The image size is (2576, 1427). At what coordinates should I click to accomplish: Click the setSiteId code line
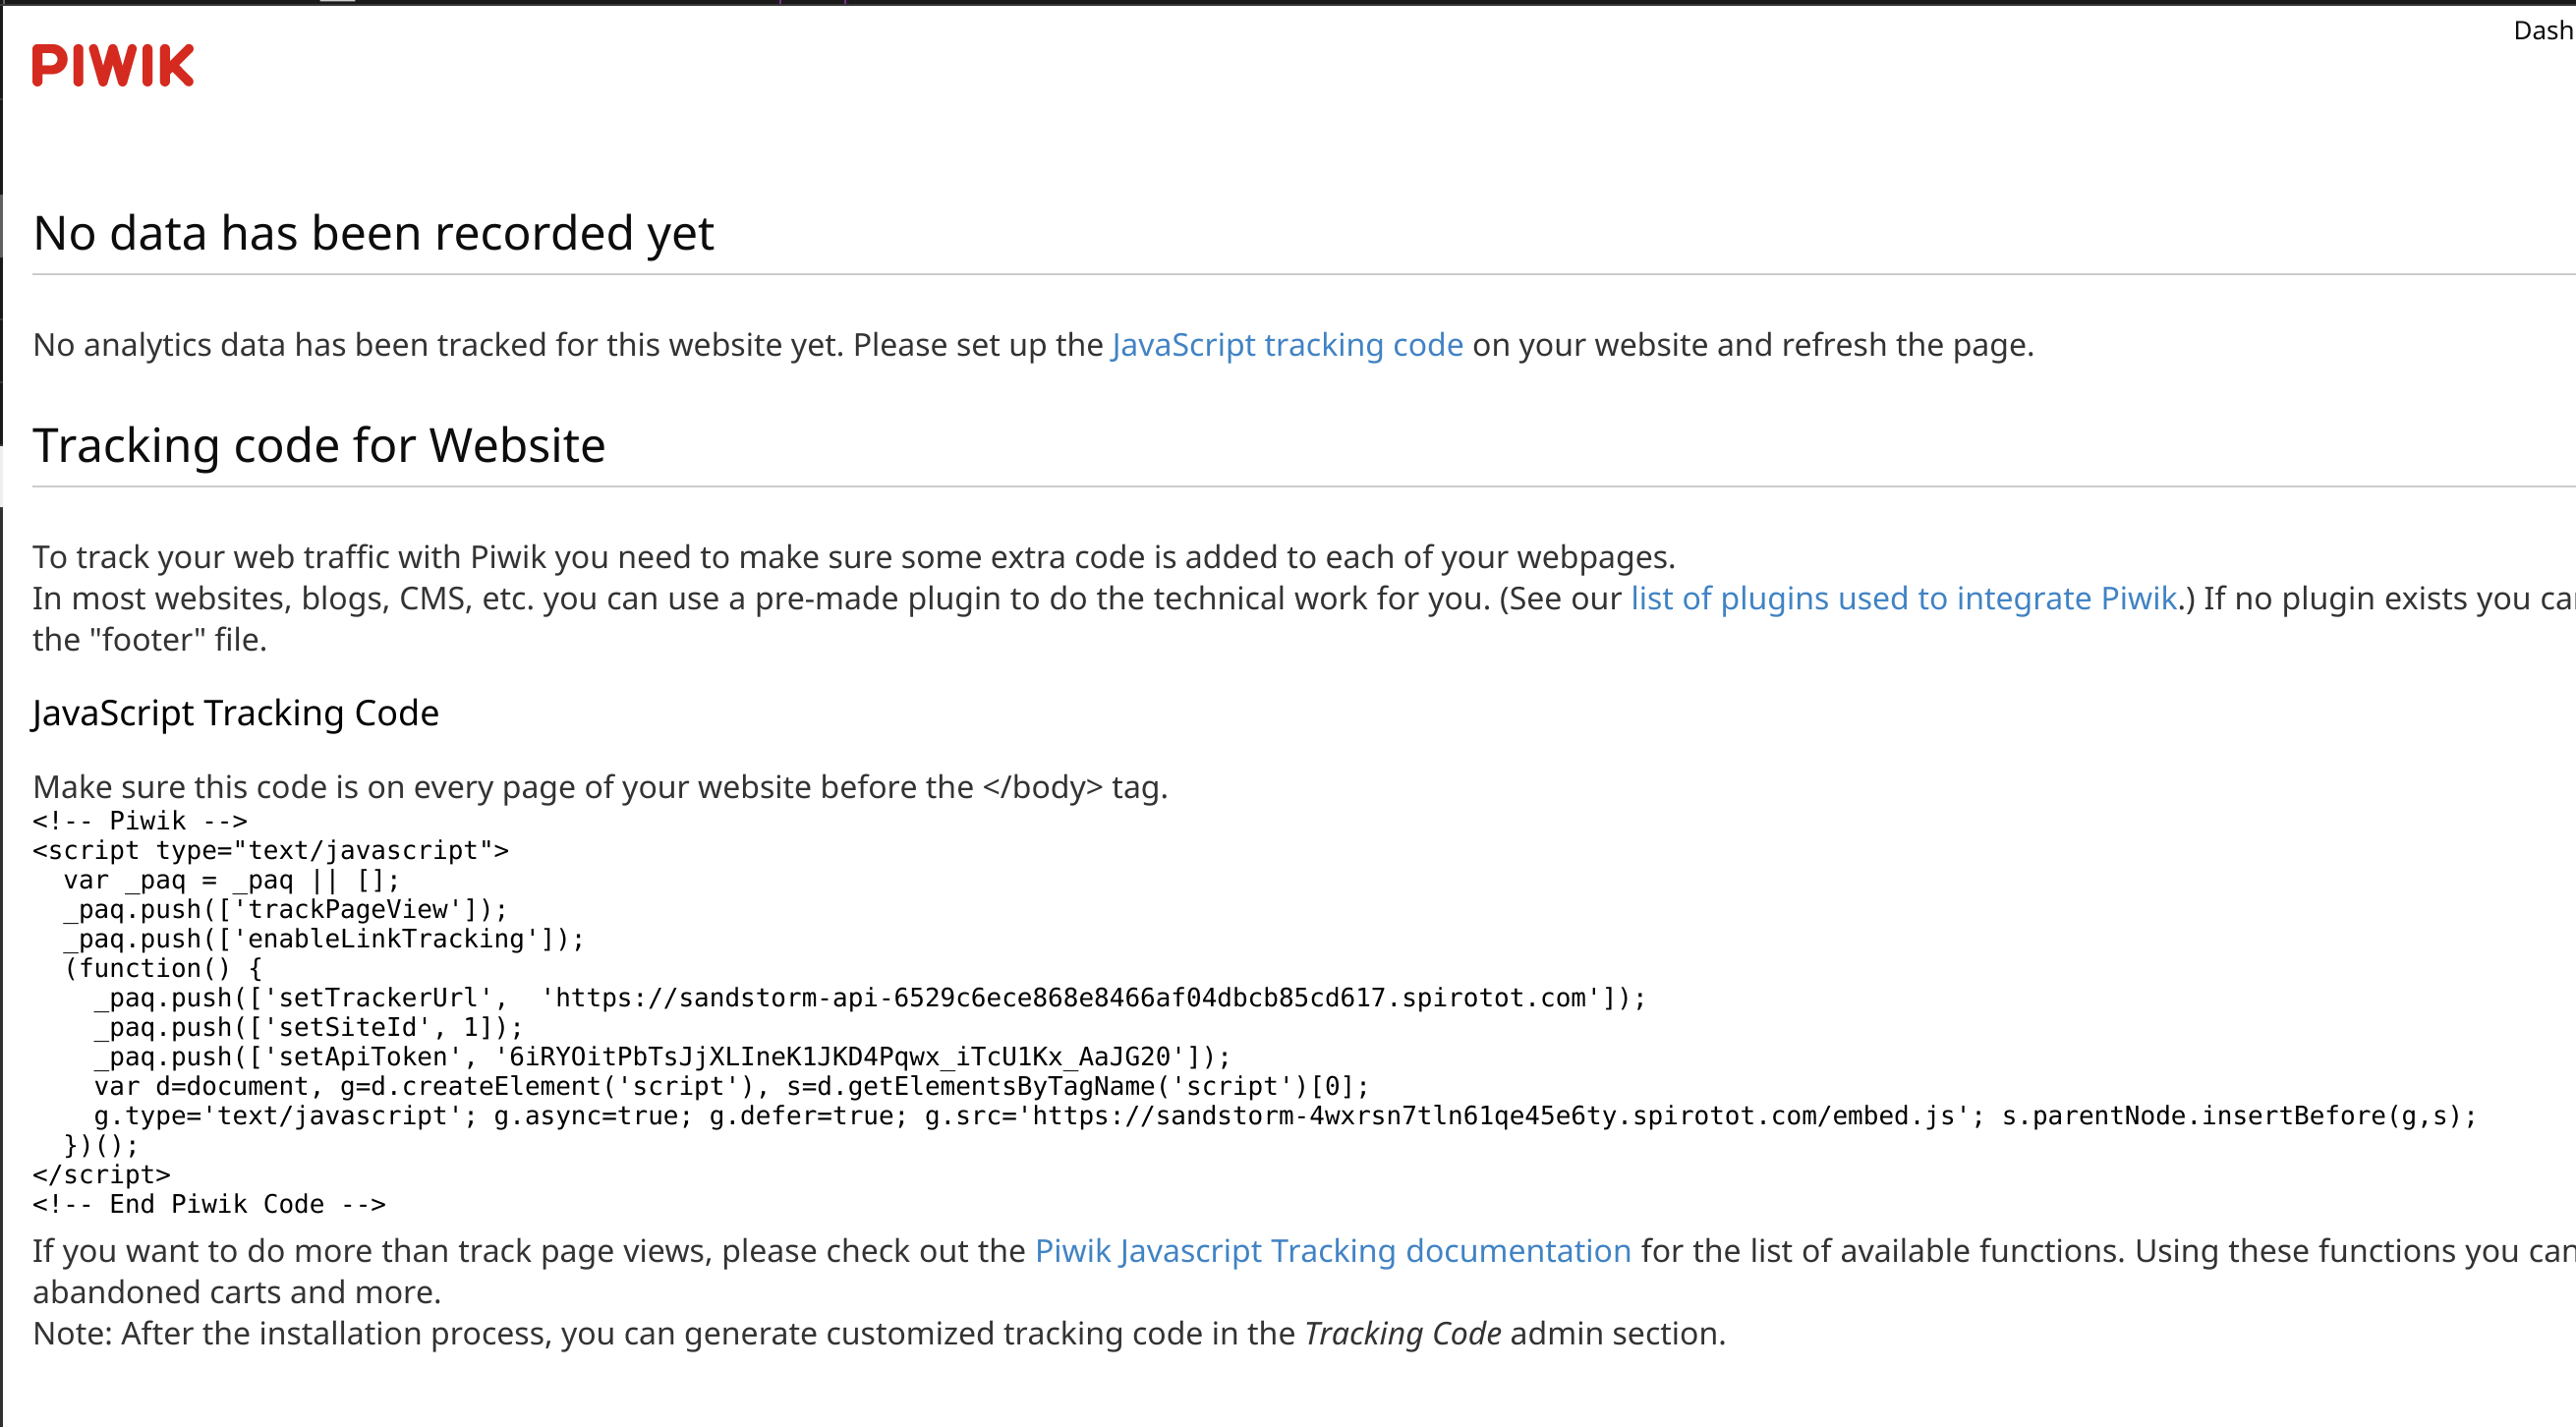pyautogui.click(x=308, y=1027)
